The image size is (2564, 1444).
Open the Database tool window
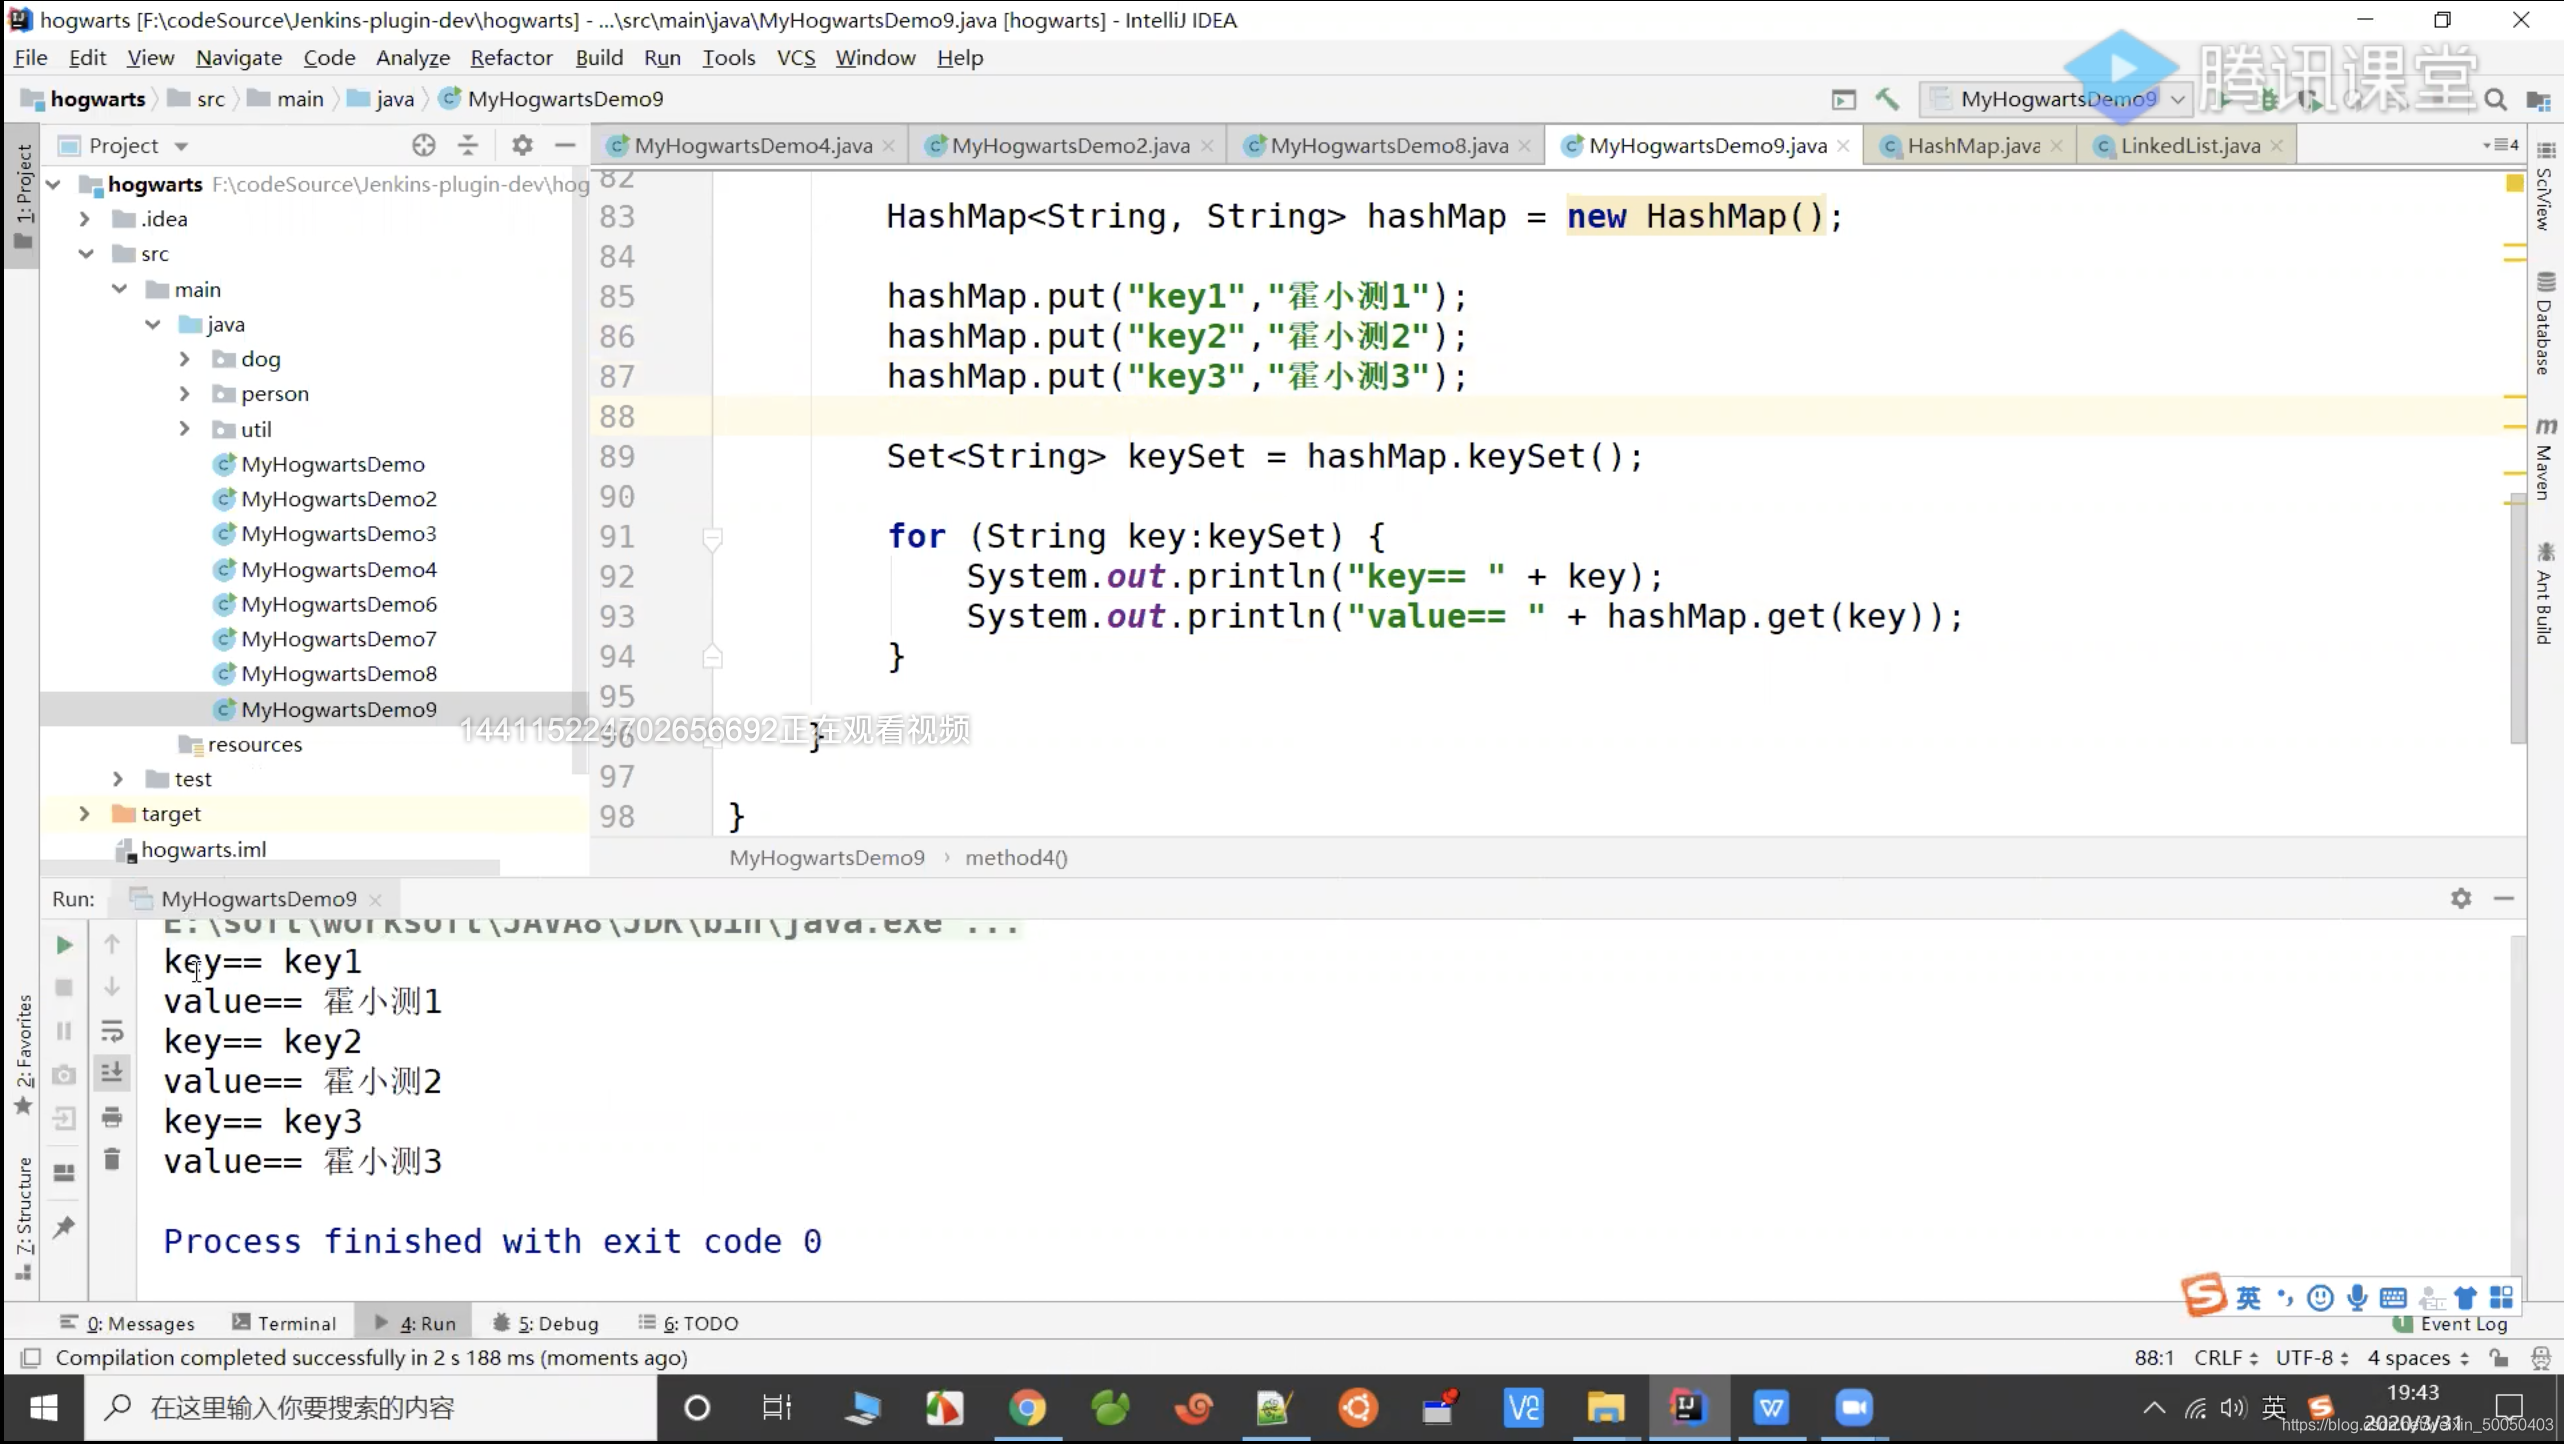tap(2545, 323)
